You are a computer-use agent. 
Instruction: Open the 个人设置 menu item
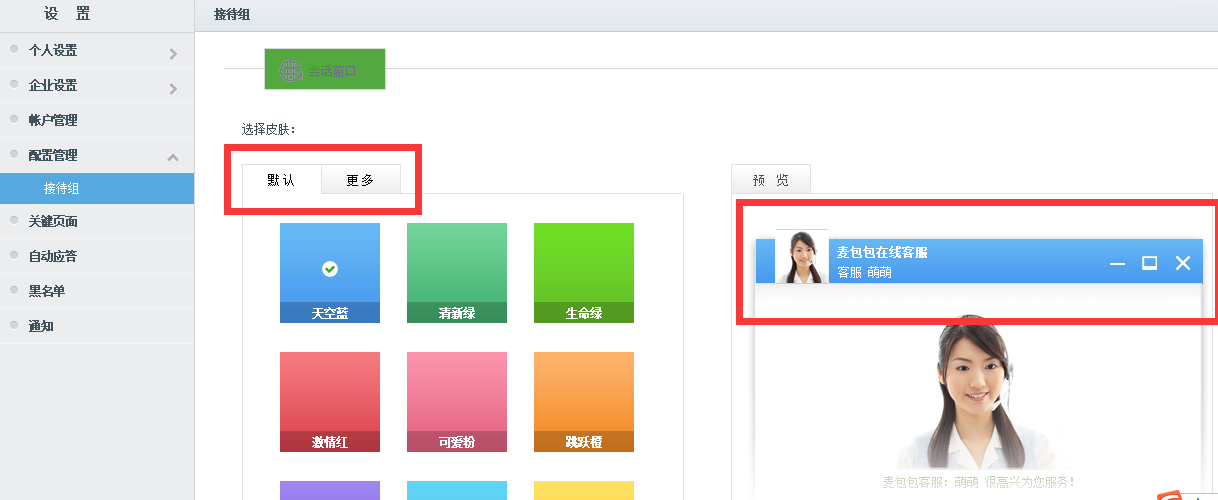click(x=97, y=50)
